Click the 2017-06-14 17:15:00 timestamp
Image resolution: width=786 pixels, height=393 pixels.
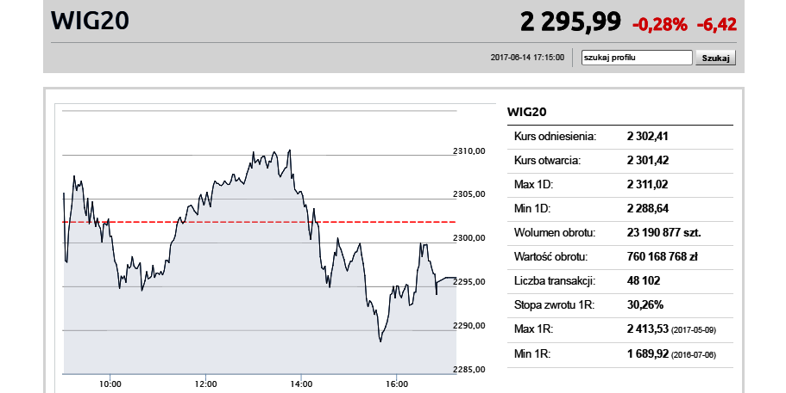[x=527, y=58]
